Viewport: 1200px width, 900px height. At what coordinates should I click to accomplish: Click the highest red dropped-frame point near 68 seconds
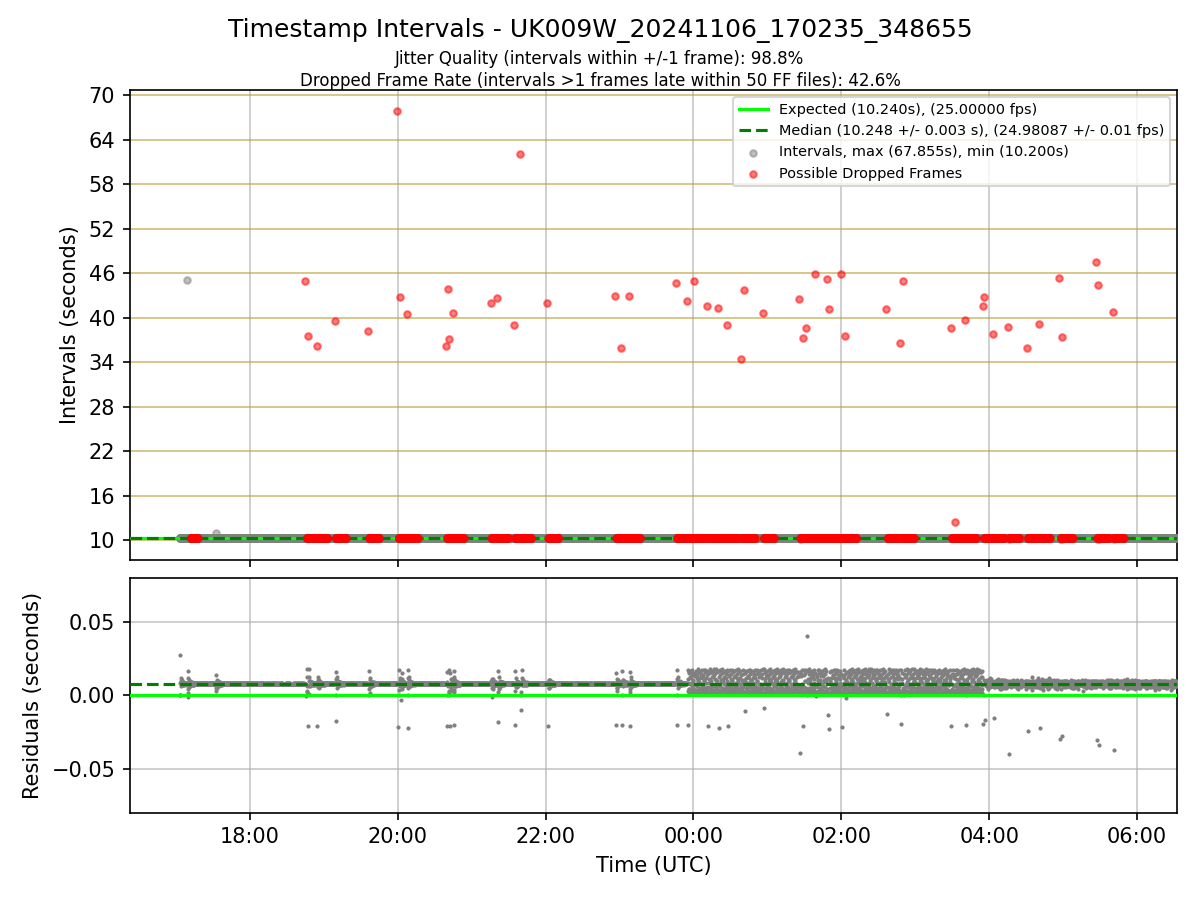pos(397,111)
